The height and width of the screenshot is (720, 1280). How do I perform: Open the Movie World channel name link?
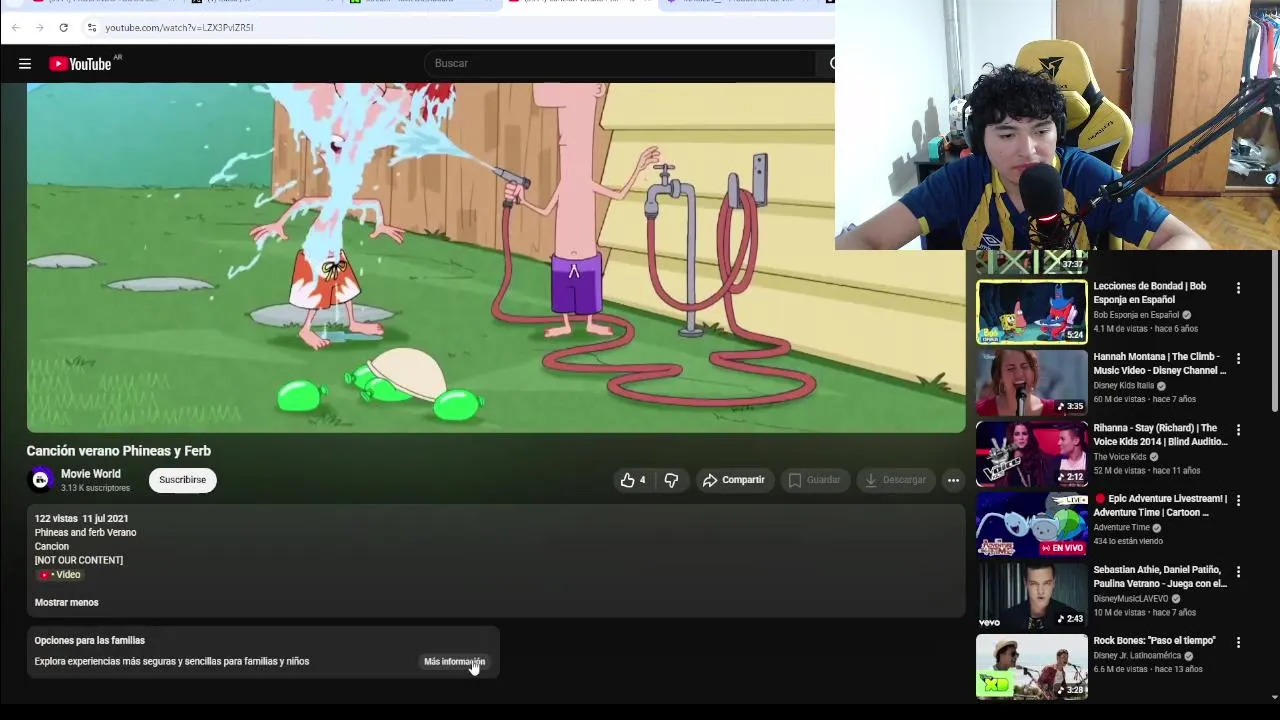91,474
